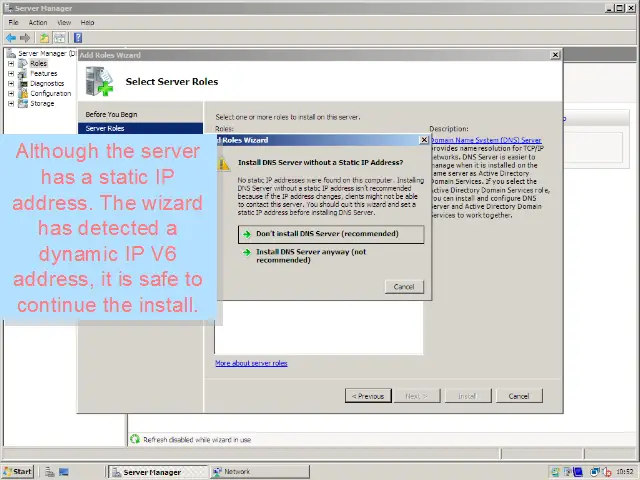Click the Diagnostics icon in the tree
The height and width of the screenshot is (480, 640).
(23, 83)
